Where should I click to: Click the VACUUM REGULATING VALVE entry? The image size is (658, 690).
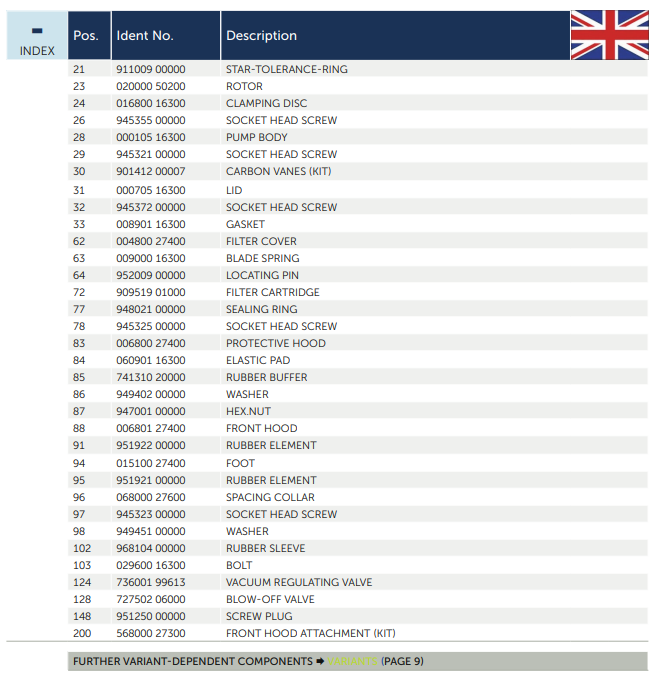(298, 583)
